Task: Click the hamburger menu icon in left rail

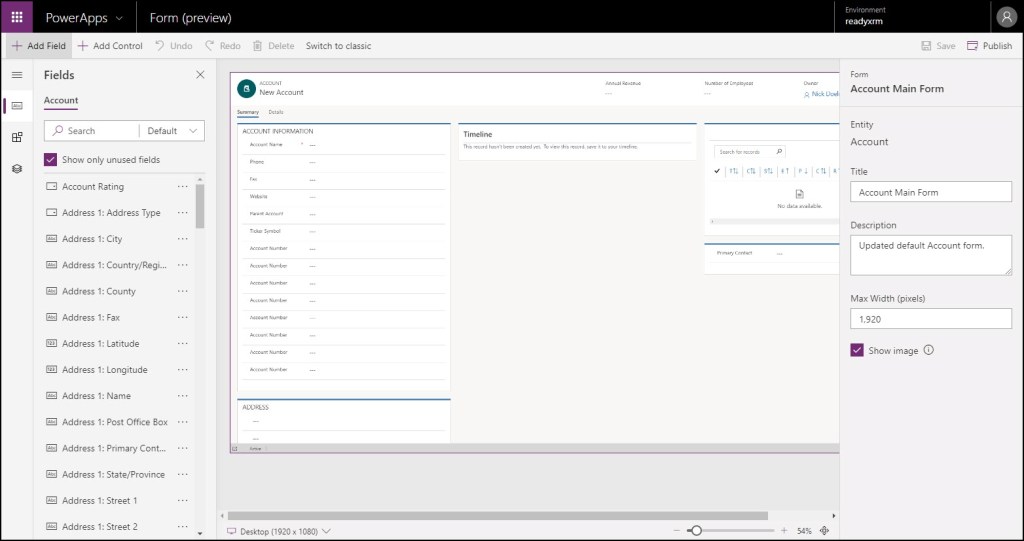Action: (x=17, y=75)
